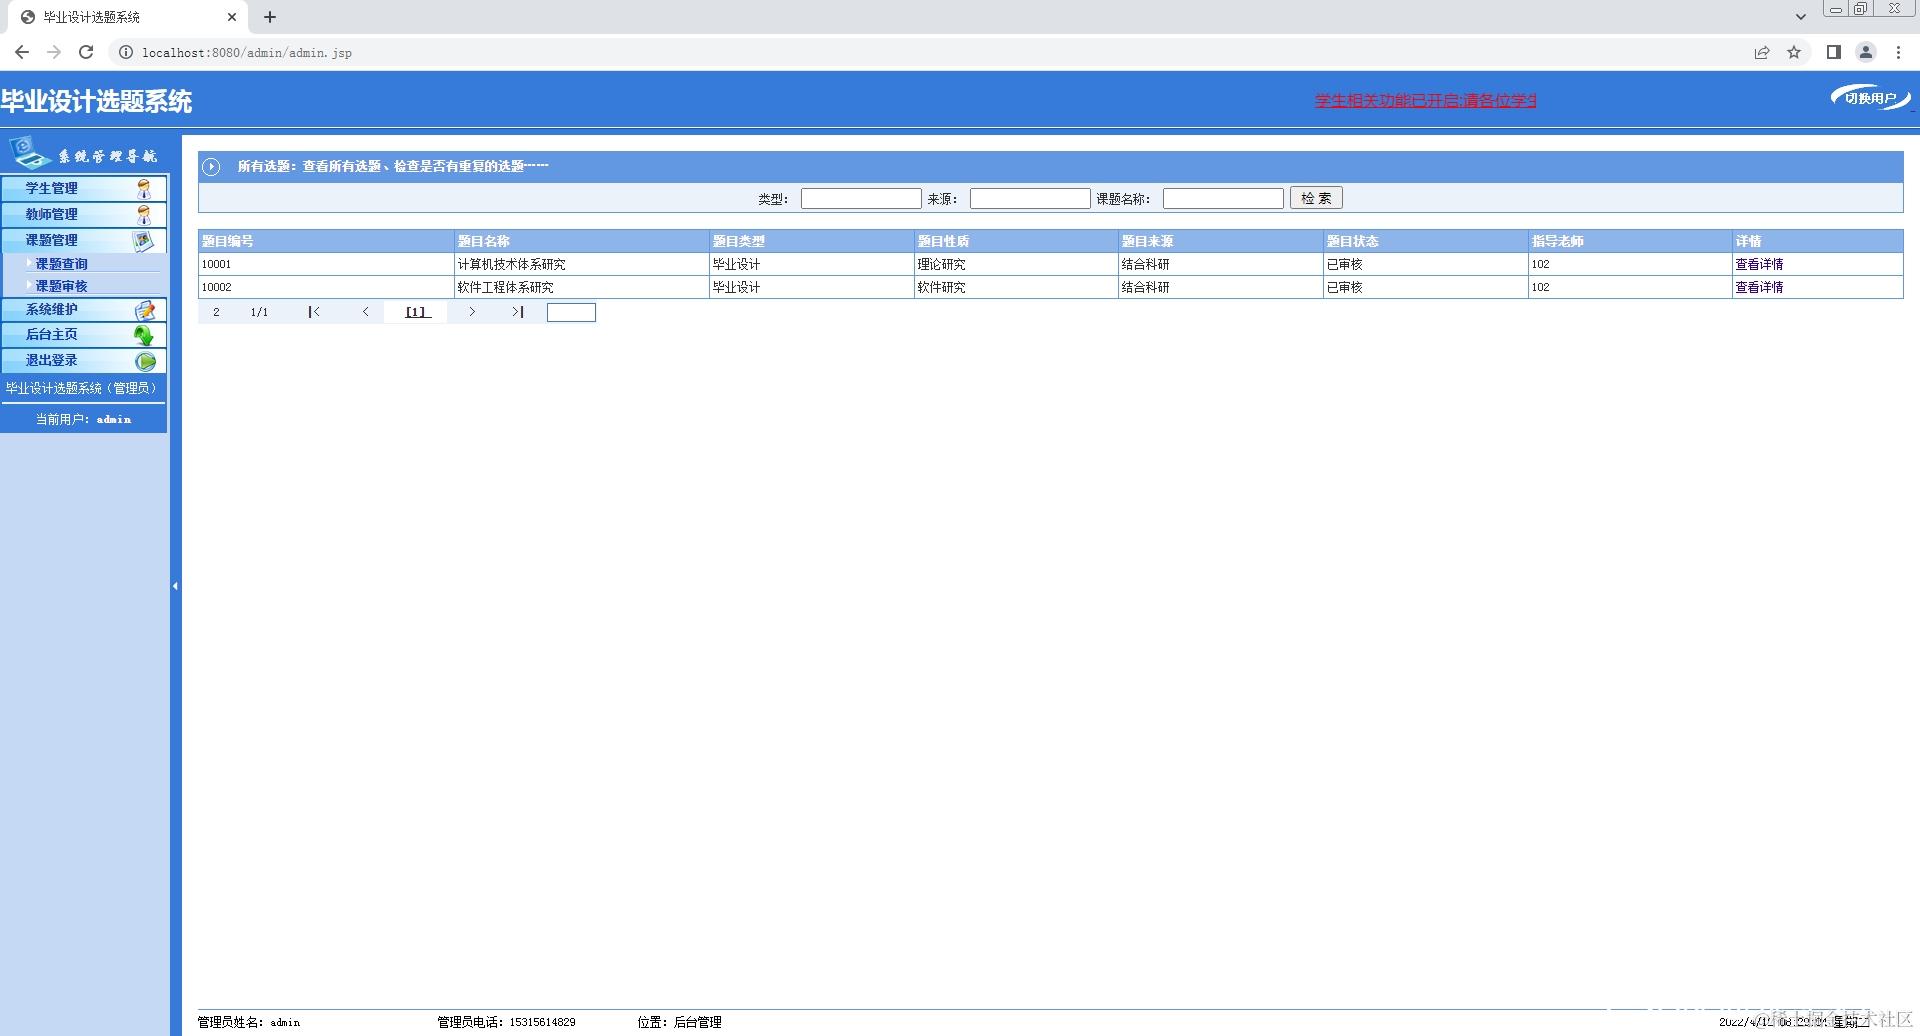The image size is (1920, 1036).
Task: Click the first page navigation icon
Action: point(314,312)
